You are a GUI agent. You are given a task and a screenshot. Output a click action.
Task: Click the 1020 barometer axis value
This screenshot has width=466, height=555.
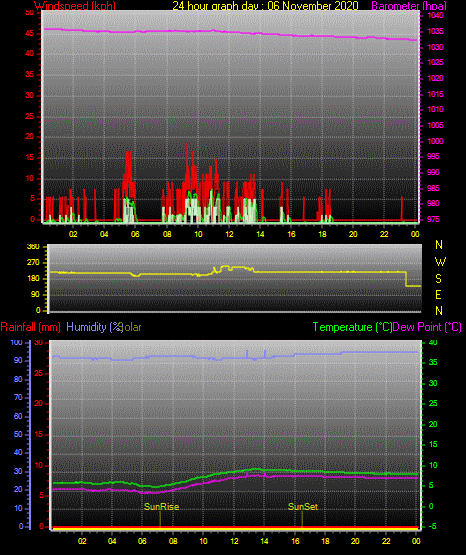(x=435, y=79)
